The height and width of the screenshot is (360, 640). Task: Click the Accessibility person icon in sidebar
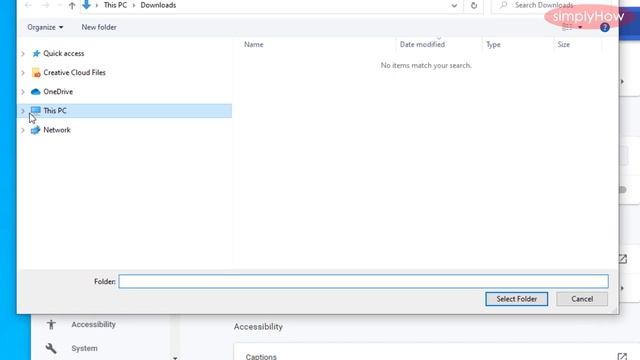(x=51, y=324)
